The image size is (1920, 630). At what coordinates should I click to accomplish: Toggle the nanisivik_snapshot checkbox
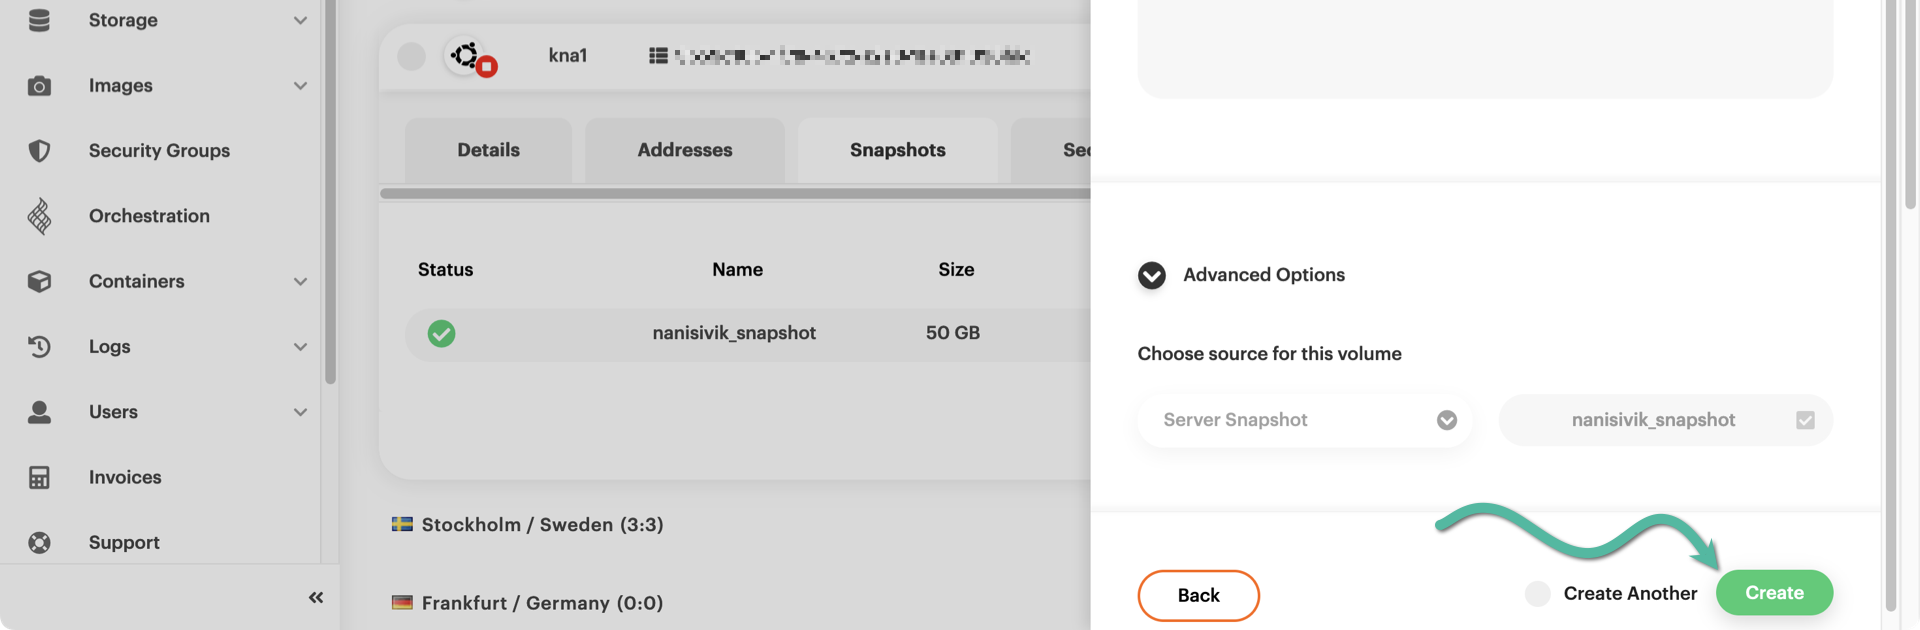(x=1805, y=420)
